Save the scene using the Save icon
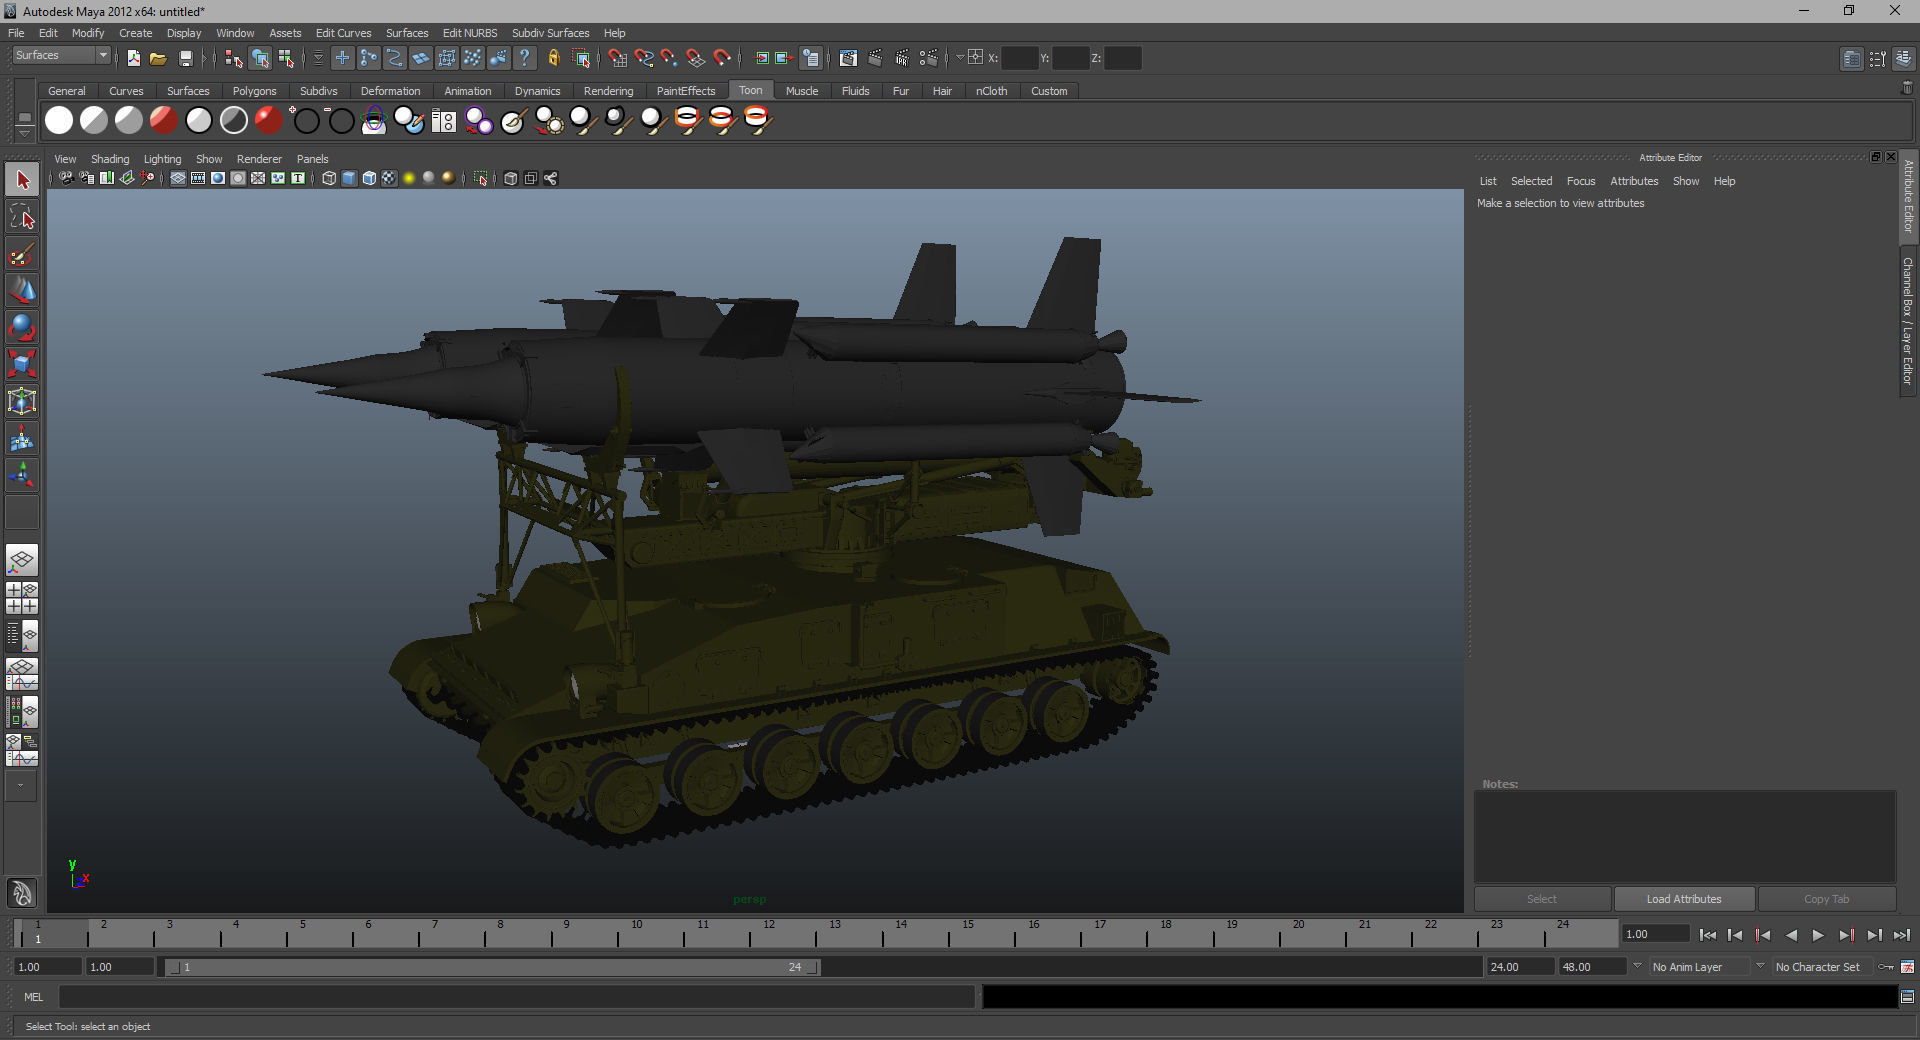The width and height of the screenshot is (1920, 1040). 186,58
